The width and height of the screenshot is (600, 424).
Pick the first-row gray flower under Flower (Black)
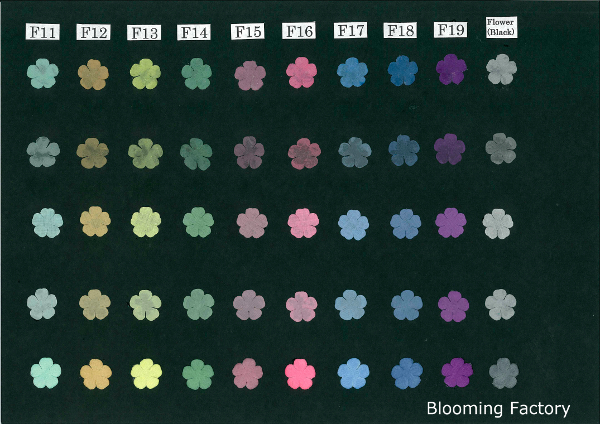tap(501, 69)
